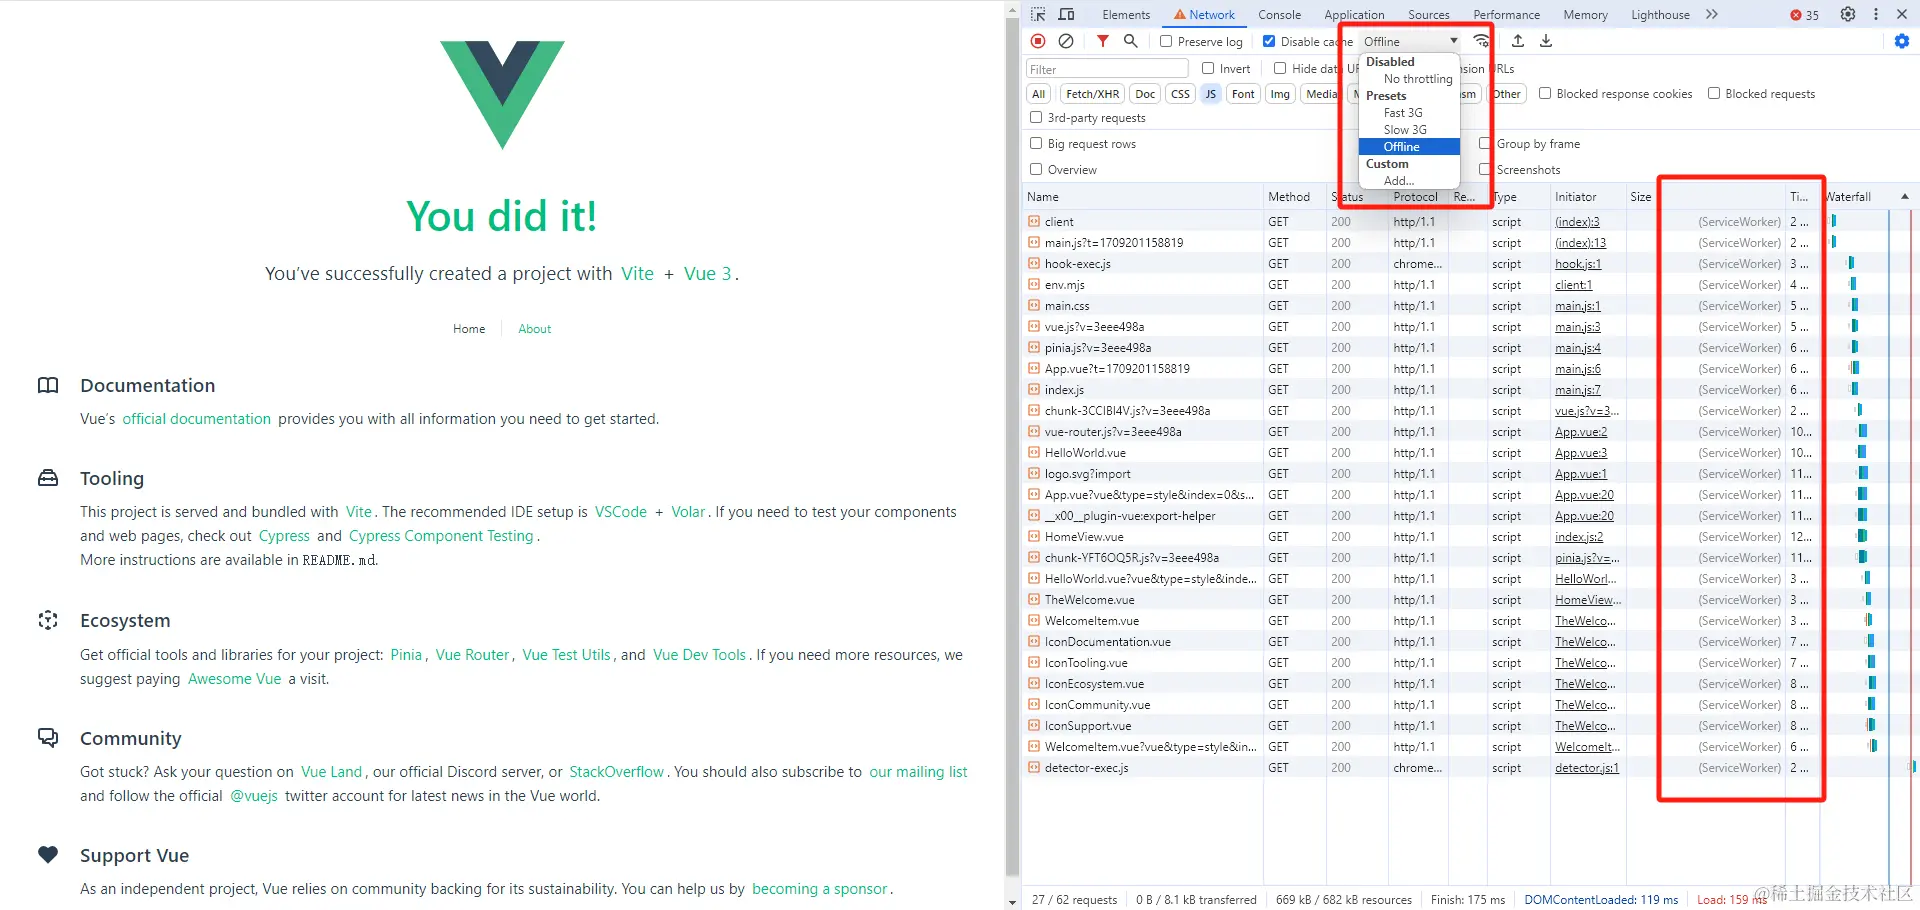The image size is (1920, 910).
Task: Open the network search magnifier
Action: pyautogui.click(x=1130, y=41)
